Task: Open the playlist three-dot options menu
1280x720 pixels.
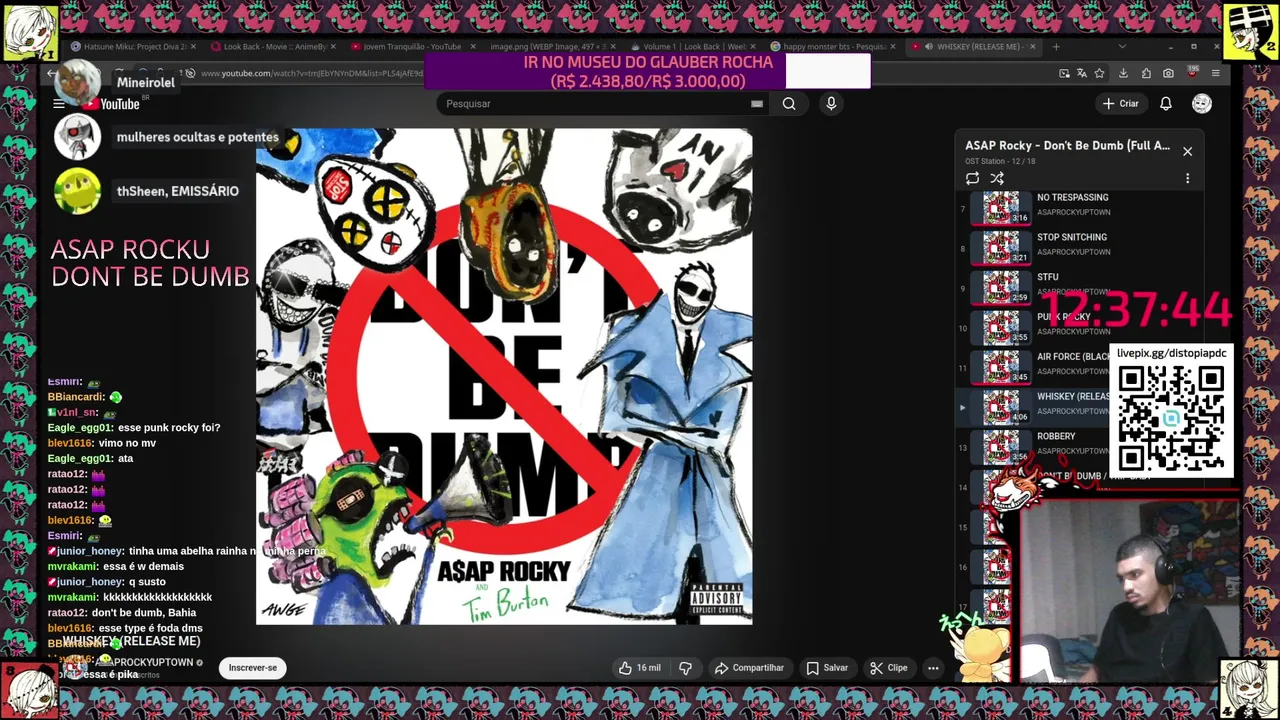Action: click(1187, 178)
